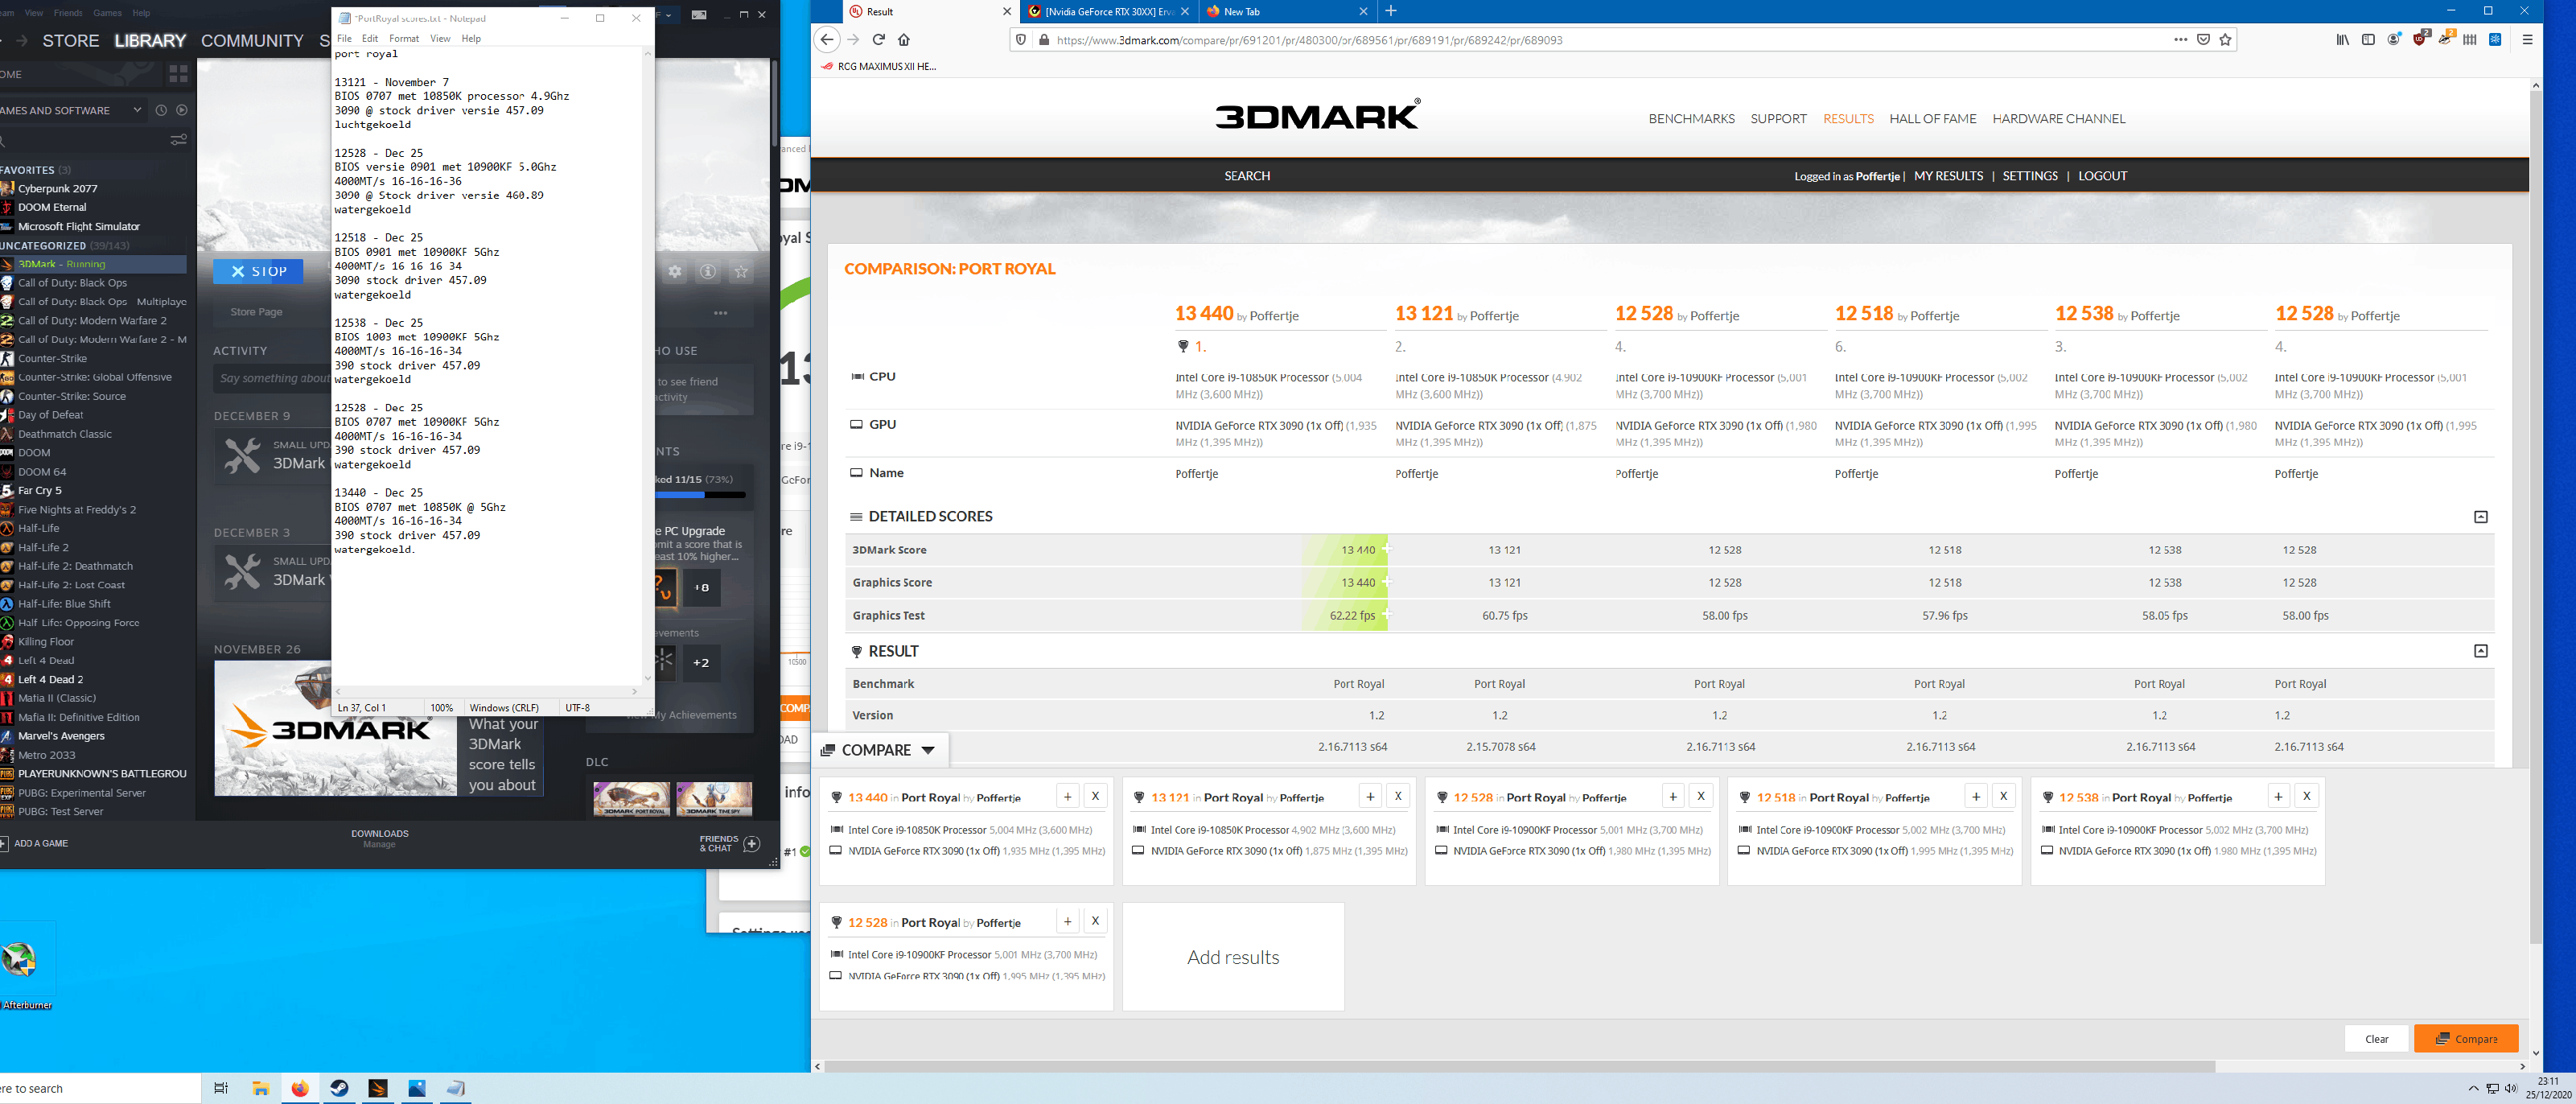
Task: Toggle Steam ready-to-play filter icon
Action: tap(182, 110)
